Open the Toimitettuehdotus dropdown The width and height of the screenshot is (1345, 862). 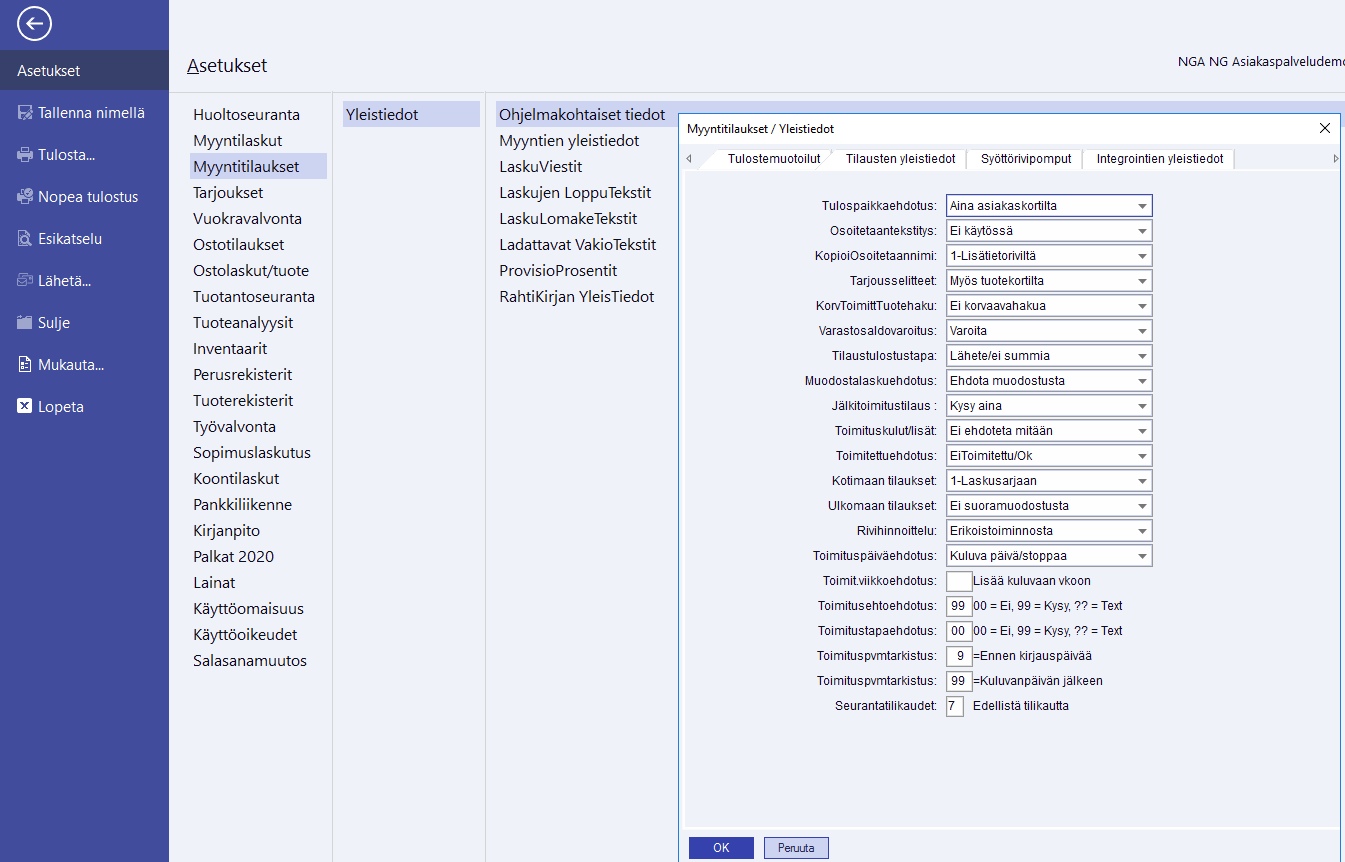coord(1049,456)
